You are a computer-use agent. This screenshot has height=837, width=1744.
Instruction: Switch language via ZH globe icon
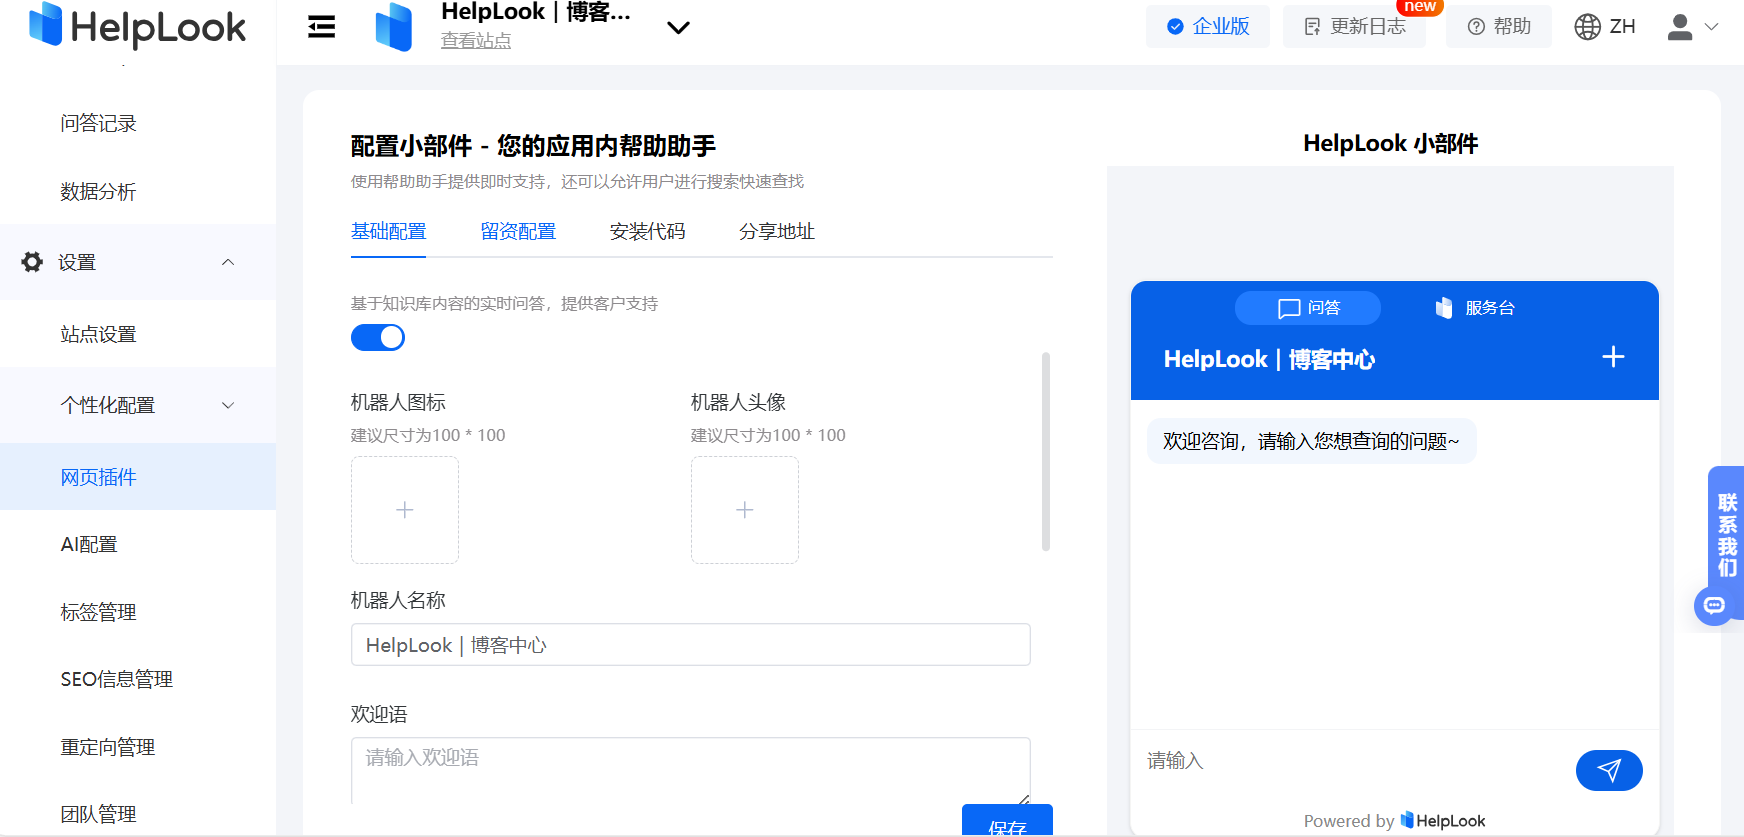click(1605, 27)
